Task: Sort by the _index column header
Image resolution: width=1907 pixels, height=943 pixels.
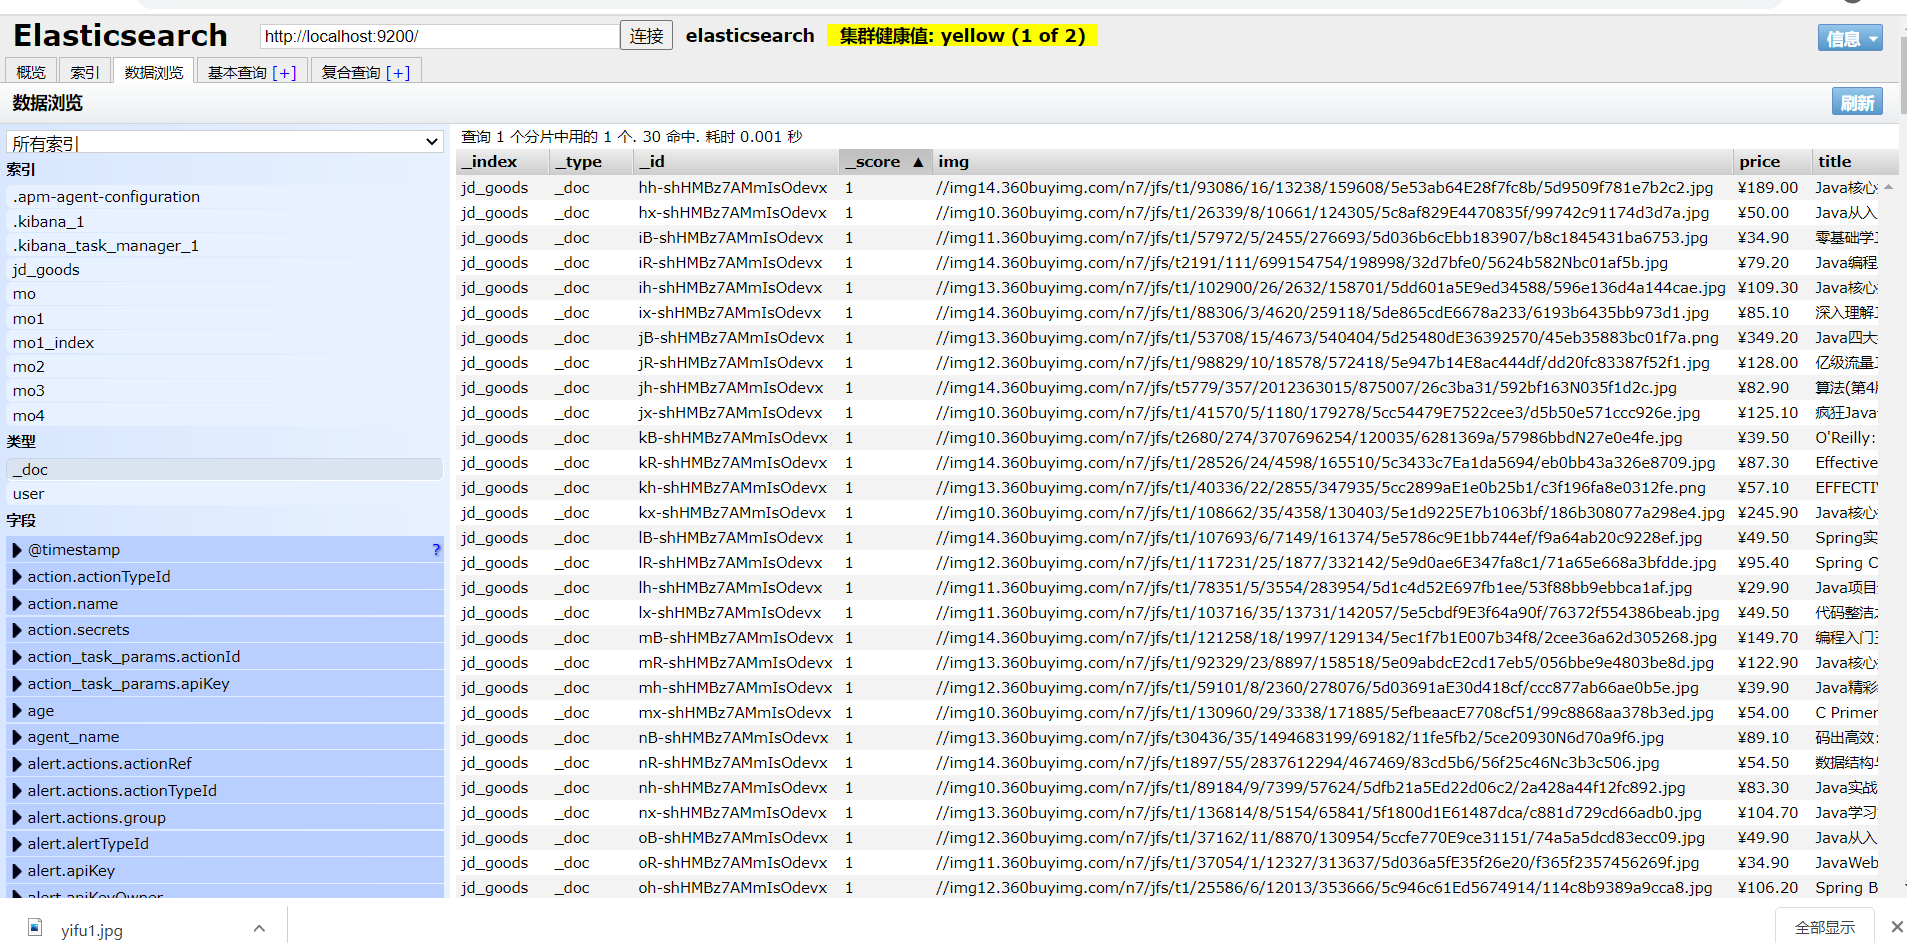Action: pyautogui.click(x=503, y=161)
